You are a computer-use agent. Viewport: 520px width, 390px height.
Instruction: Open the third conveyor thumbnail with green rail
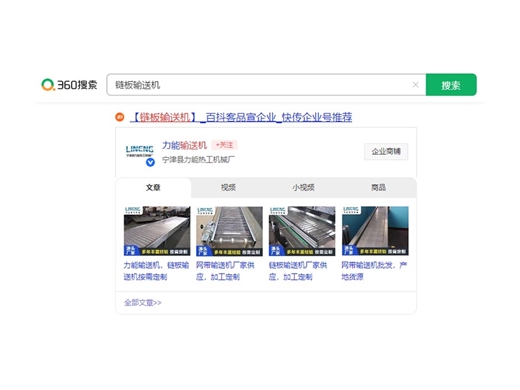coord(302,231)
